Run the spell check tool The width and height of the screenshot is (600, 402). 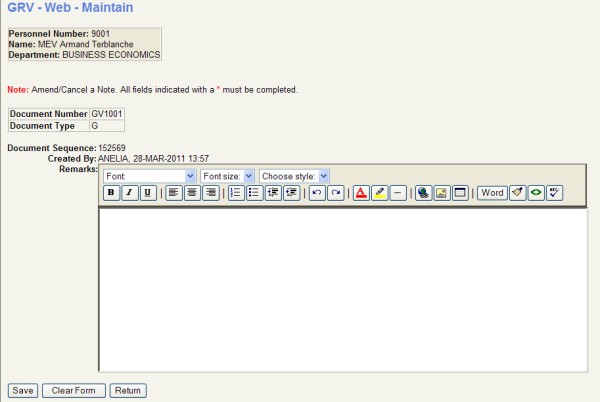pos(554,193)
